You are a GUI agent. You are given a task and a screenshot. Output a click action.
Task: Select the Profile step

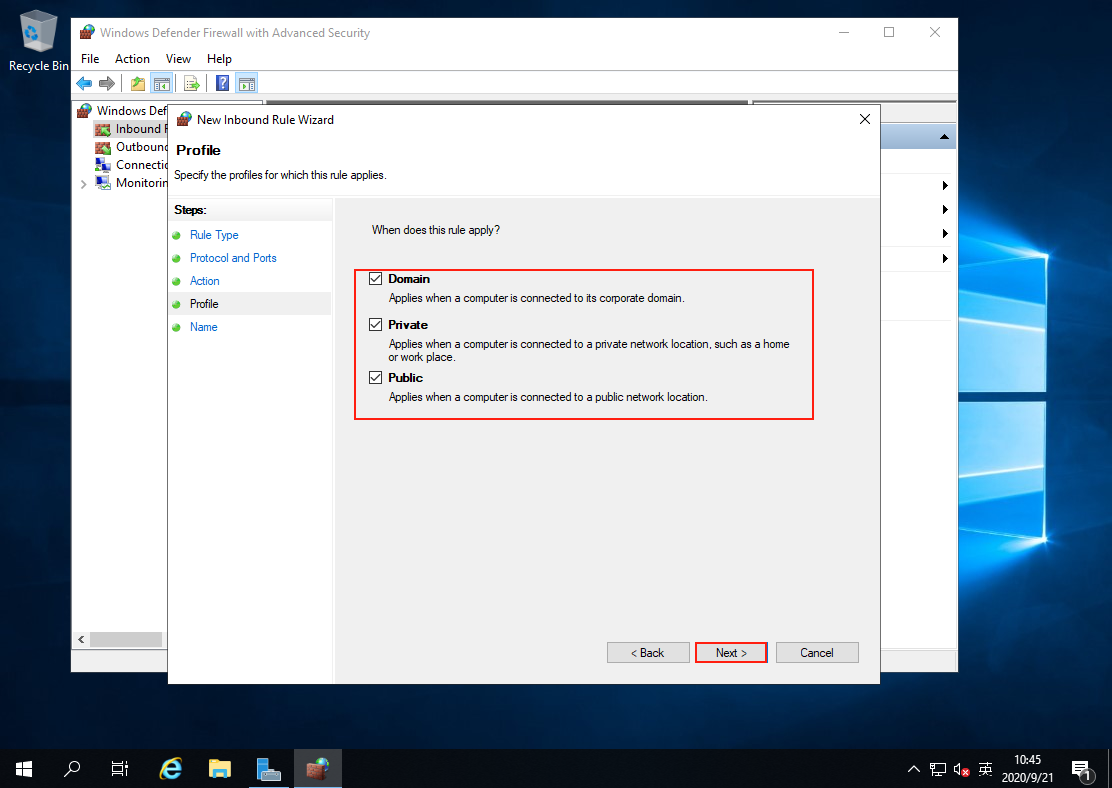pyautogui.click(x=204, y=304)
